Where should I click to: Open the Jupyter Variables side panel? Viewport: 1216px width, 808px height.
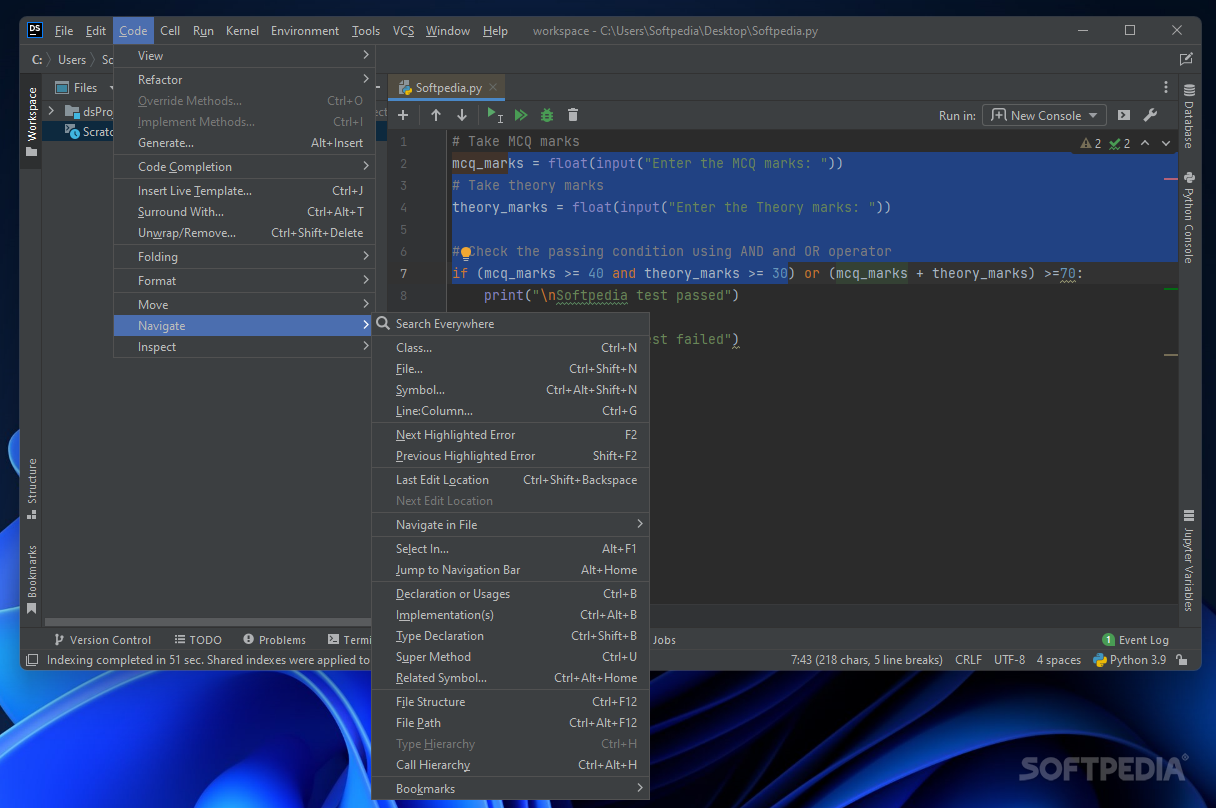1189,560
